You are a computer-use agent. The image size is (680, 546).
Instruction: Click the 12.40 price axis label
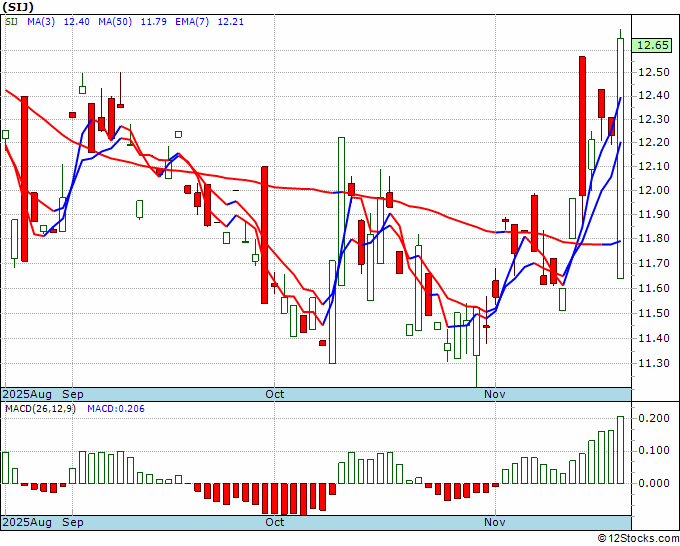tap(654, 95)
